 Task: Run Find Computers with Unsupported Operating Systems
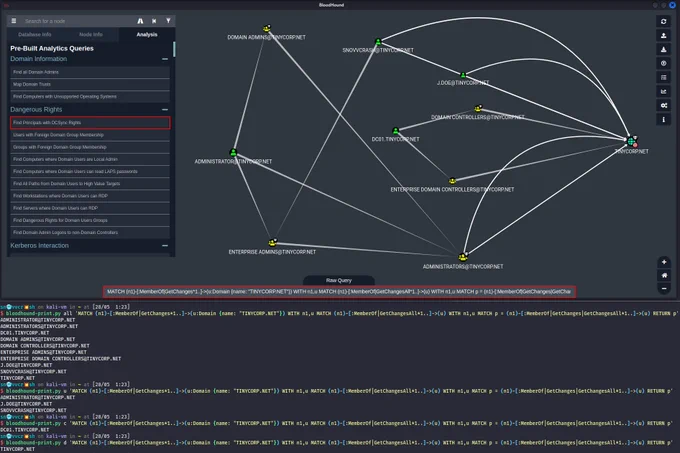[90, 97]
